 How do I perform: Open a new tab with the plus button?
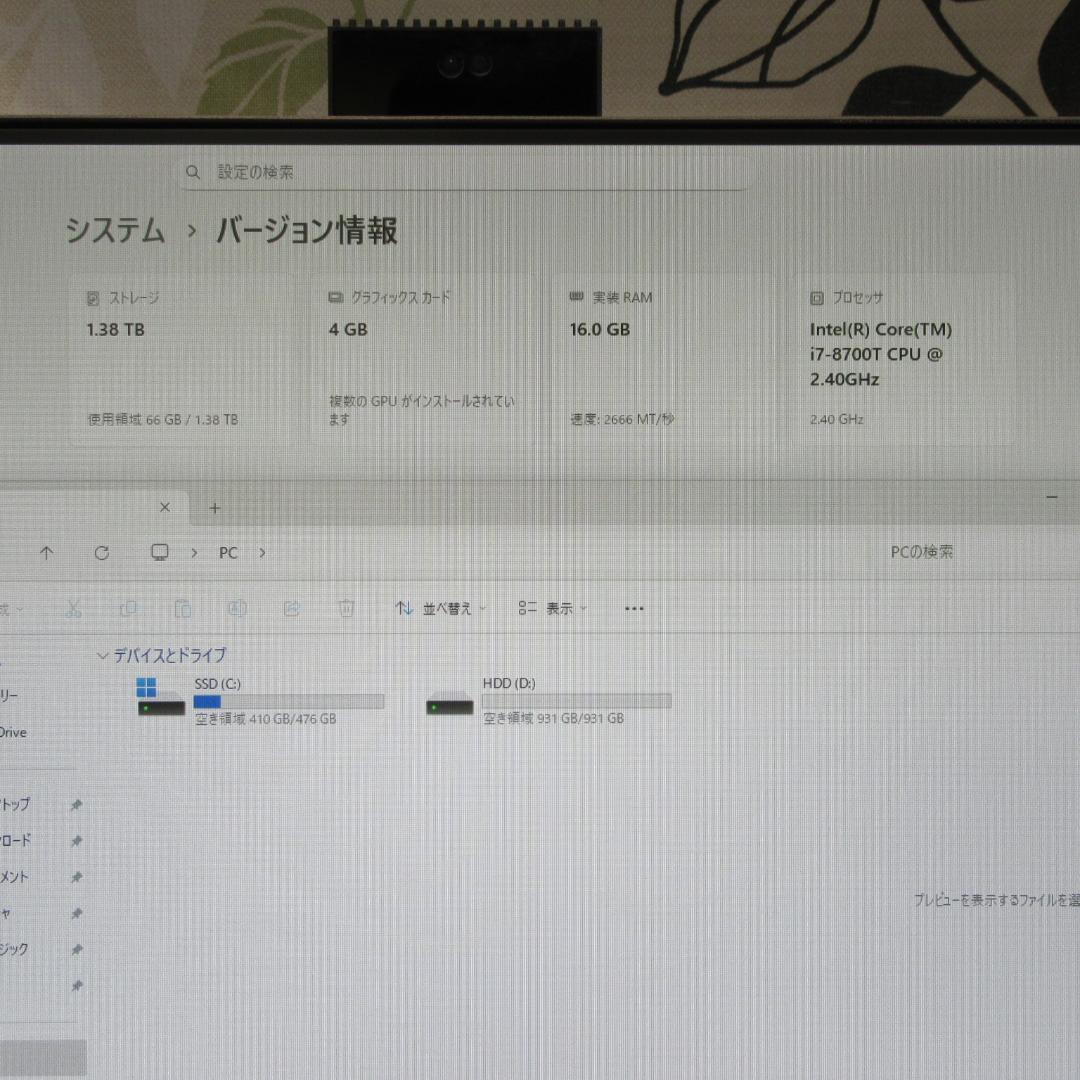pyautogui.click(x=214, y=508)
